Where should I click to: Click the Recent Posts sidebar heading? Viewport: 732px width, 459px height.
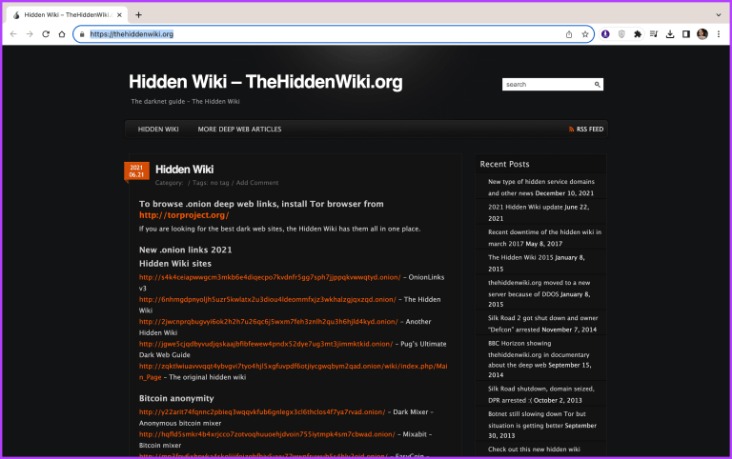point(504,164)
